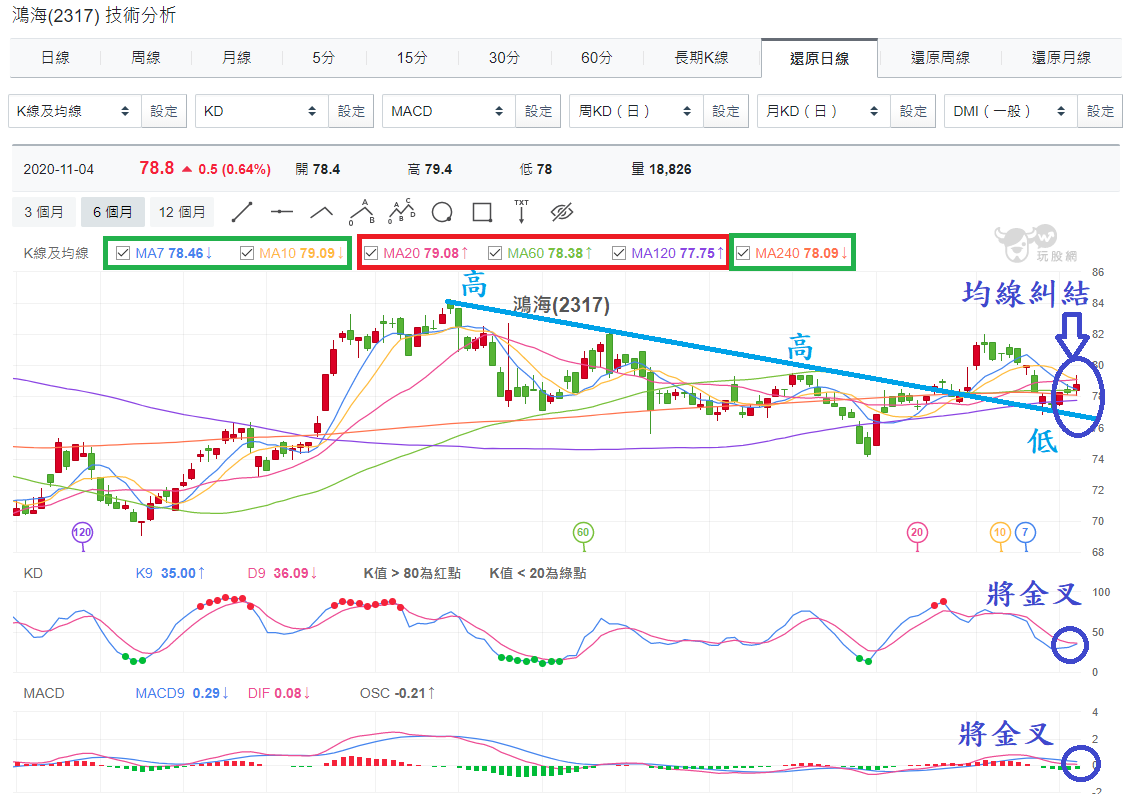Switch to the 月線 tab
The image size is (1126, 794).
(x=236, y=57)
